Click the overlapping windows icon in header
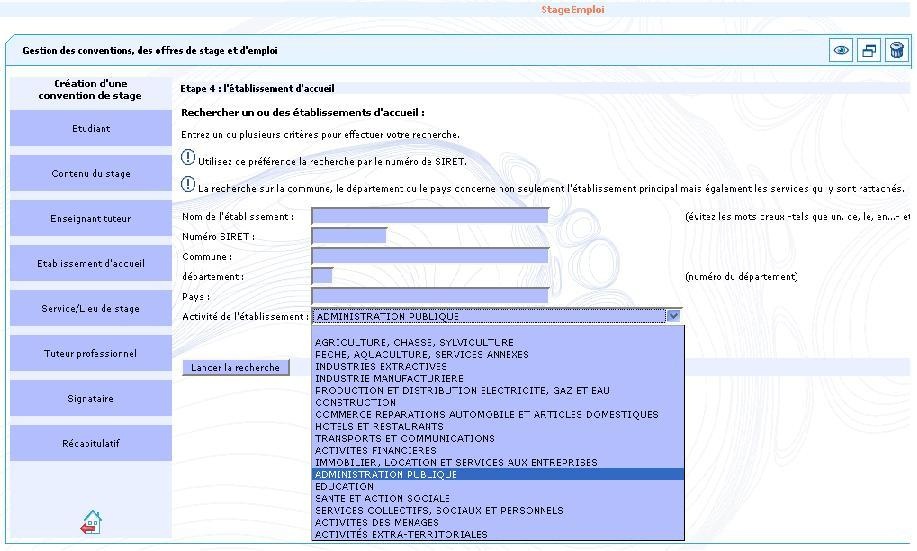The height and width of the screenshot is (551, 917). [869, 51]
